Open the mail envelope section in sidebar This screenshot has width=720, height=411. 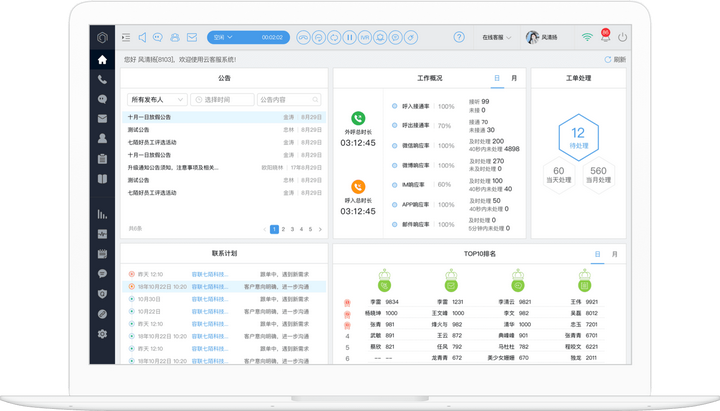pos(102,118)
